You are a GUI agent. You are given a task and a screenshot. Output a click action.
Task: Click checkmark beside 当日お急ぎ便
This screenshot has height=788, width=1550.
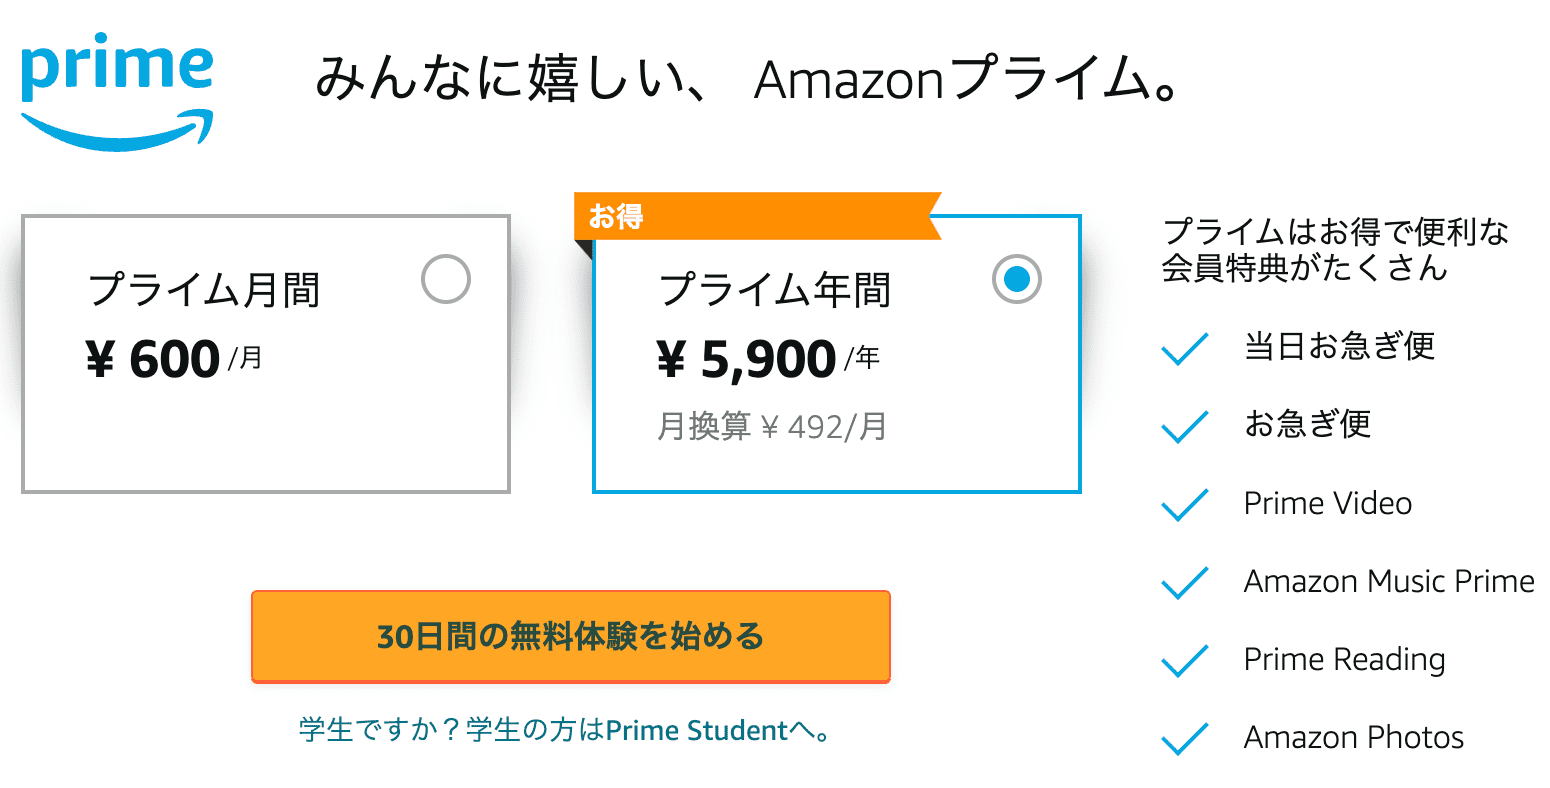coord(1185,348)
